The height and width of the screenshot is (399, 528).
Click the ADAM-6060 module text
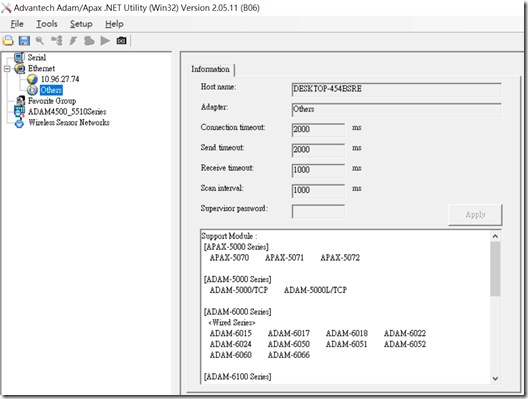[231, 355]
